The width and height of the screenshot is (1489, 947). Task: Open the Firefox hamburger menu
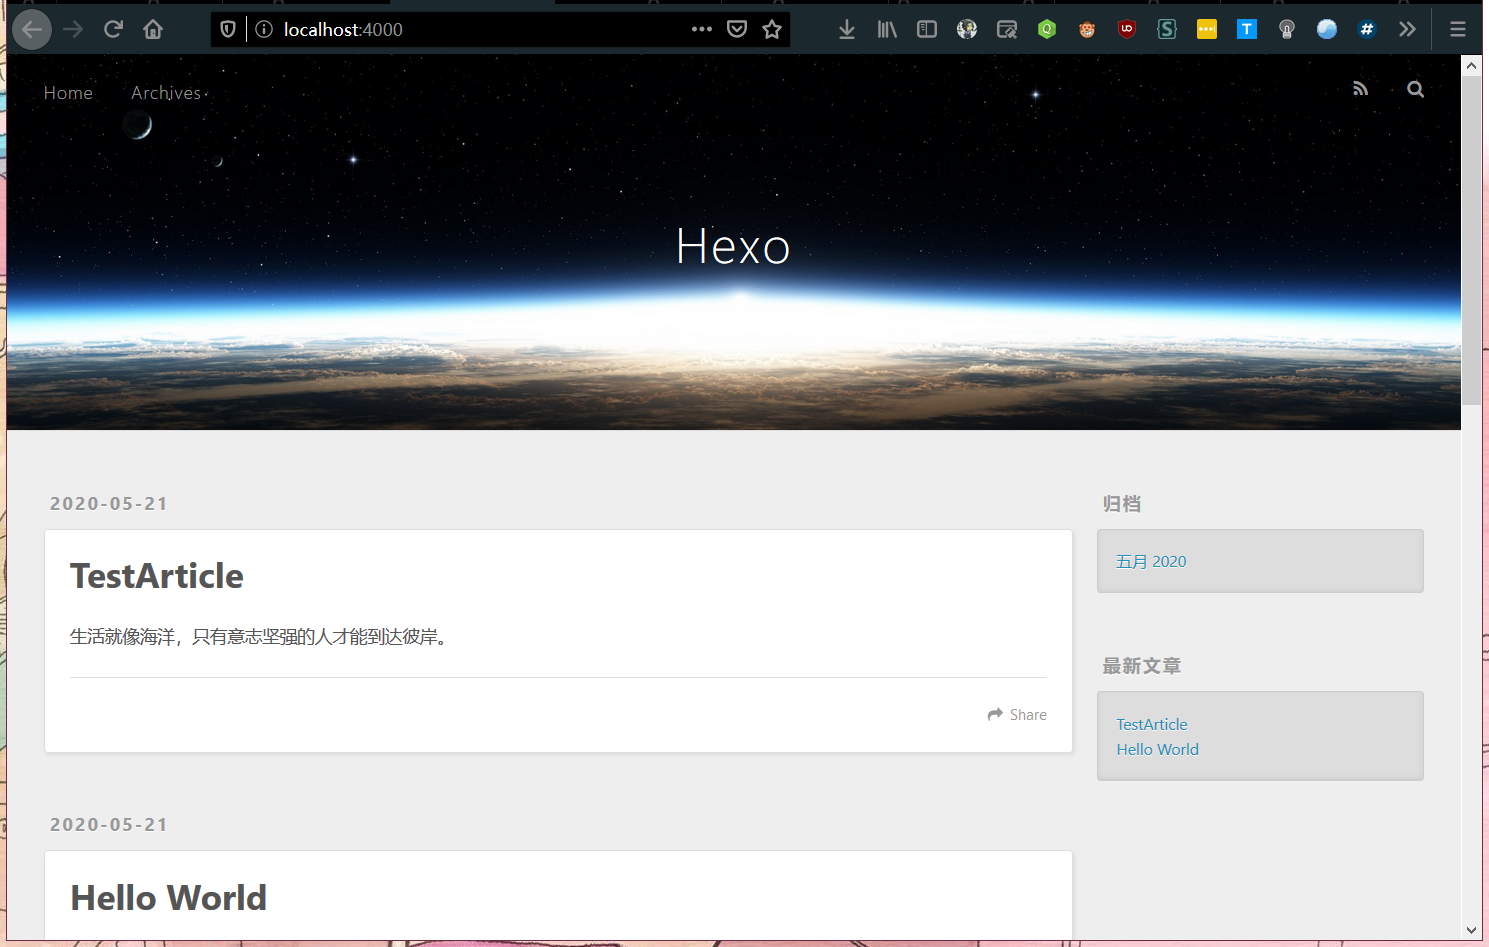tap(1458, 29)
